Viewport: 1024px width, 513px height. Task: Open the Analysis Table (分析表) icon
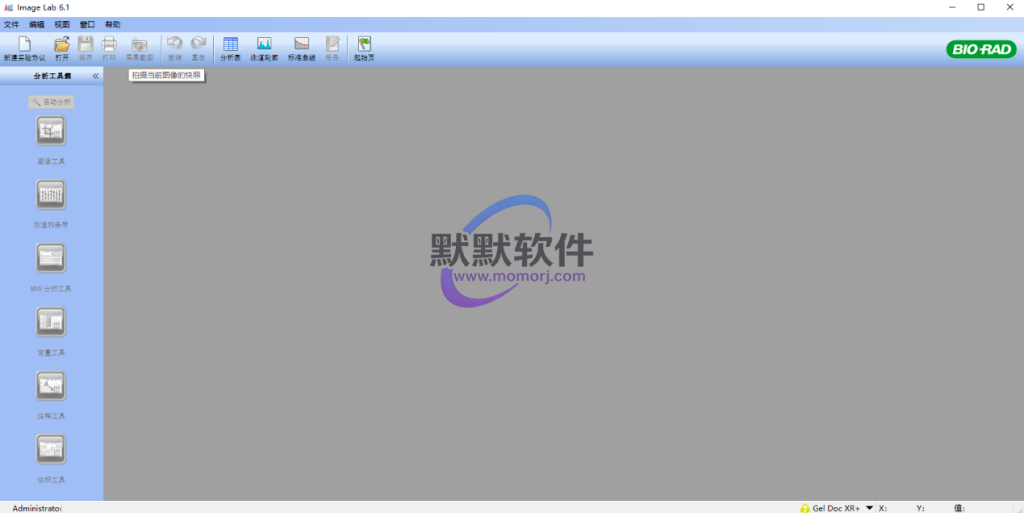tap(230, 46)
